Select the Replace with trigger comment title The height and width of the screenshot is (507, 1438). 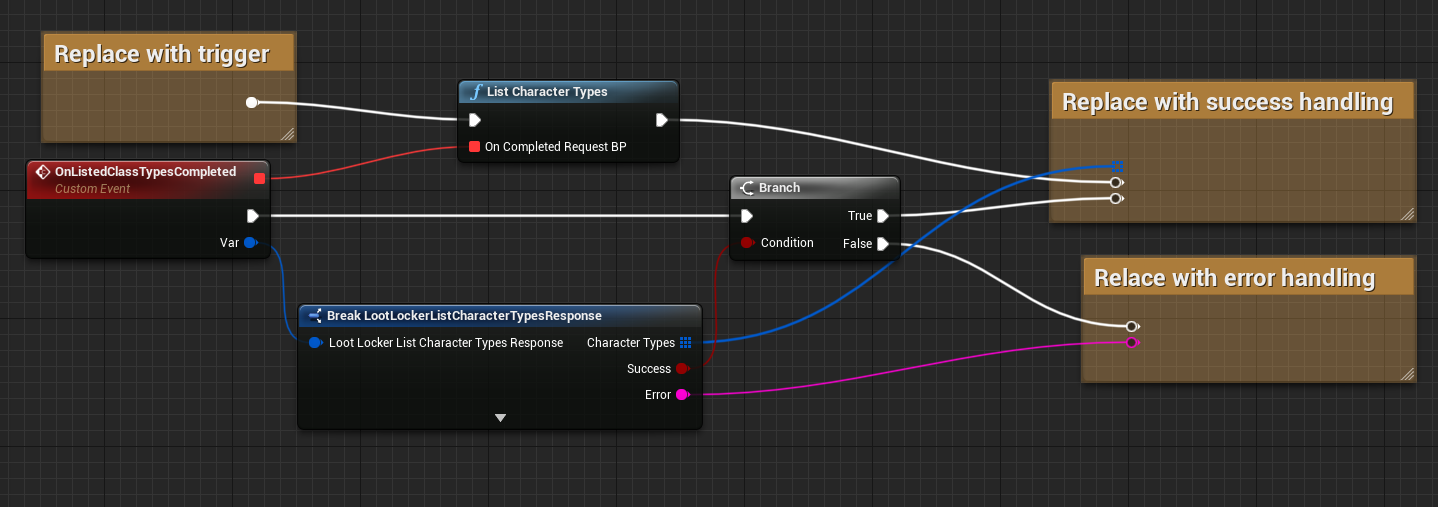[162, 54]
